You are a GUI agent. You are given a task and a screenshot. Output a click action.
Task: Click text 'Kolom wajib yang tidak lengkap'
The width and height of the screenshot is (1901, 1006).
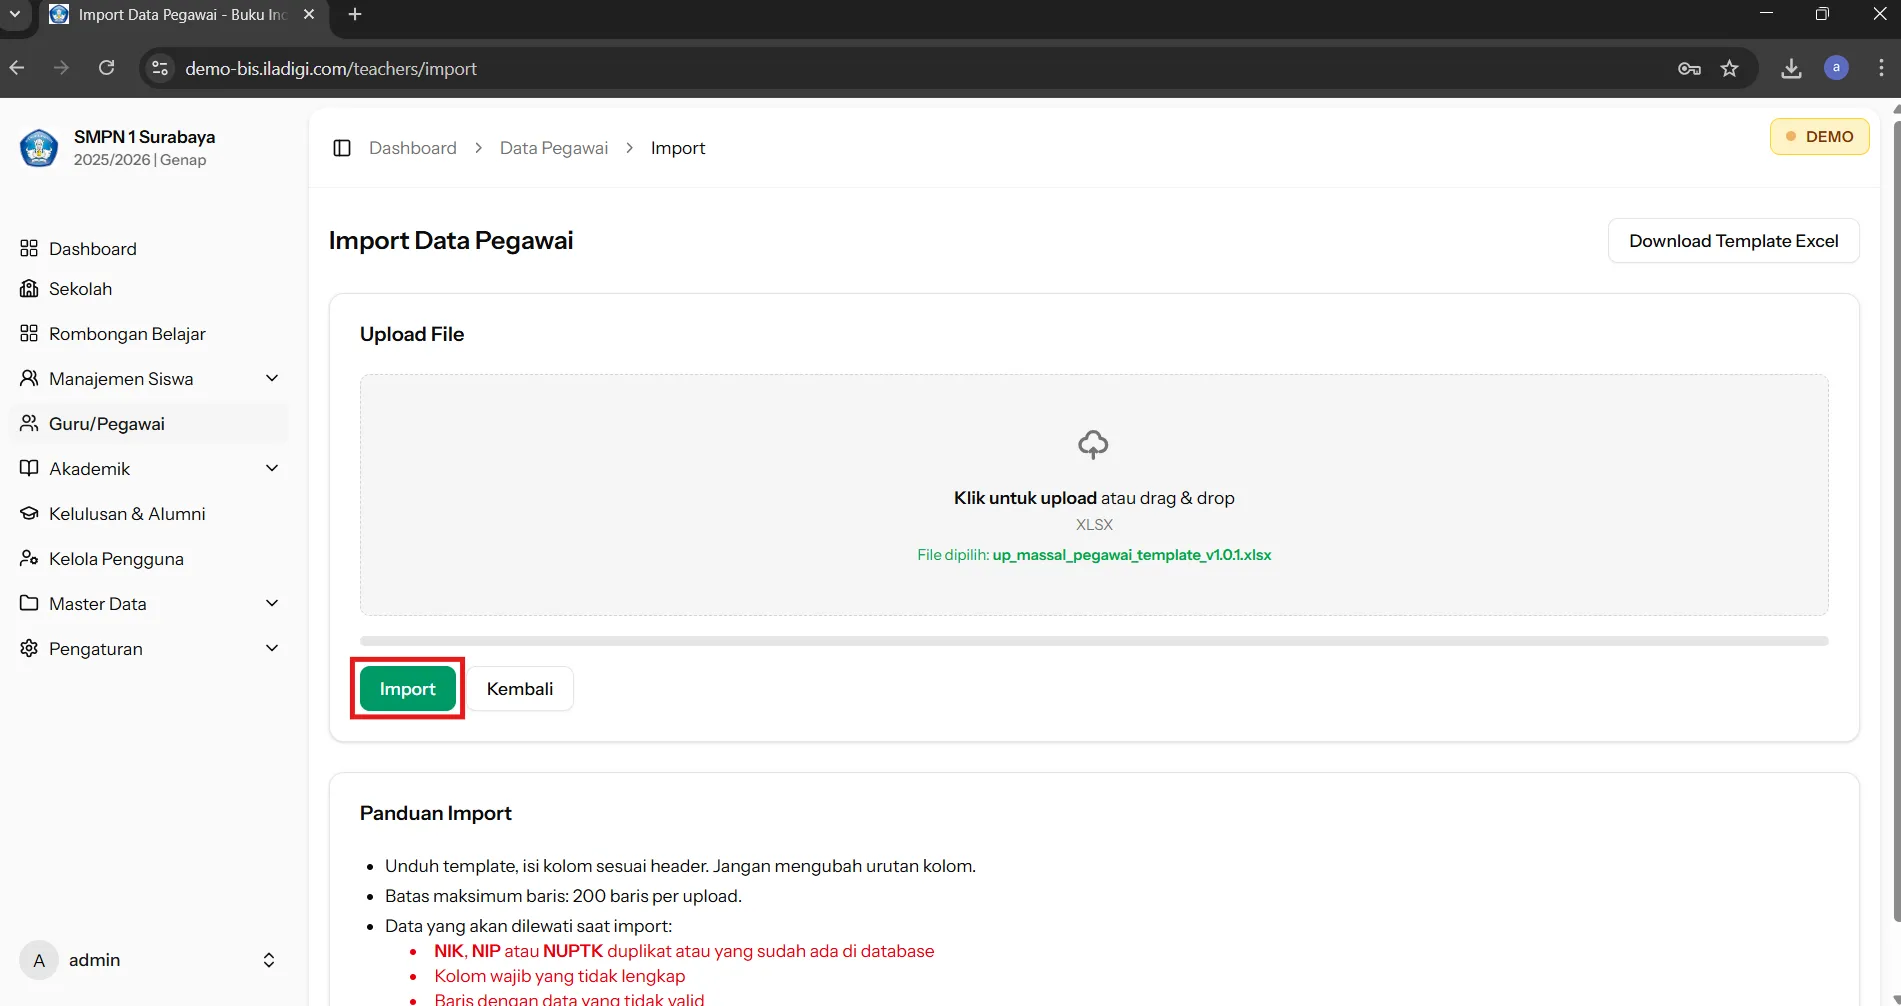(560, 976)
